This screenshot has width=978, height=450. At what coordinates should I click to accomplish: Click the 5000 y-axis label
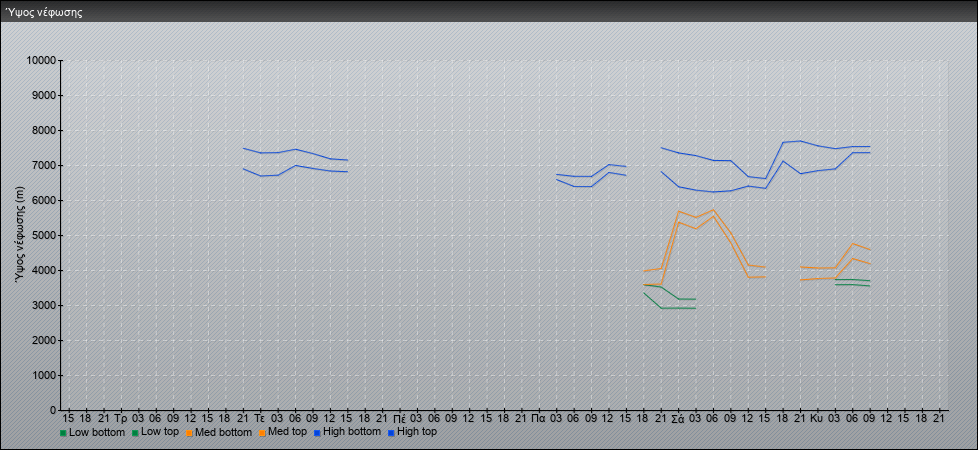(x=44, y=235)
